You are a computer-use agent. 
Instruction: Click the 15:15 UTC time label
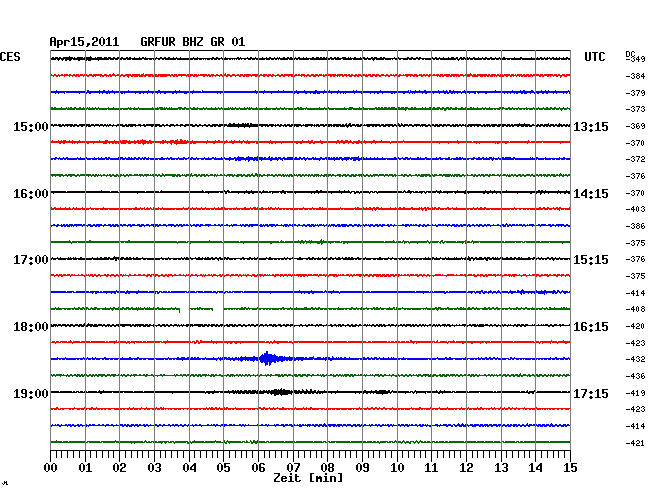pos(591,260)
